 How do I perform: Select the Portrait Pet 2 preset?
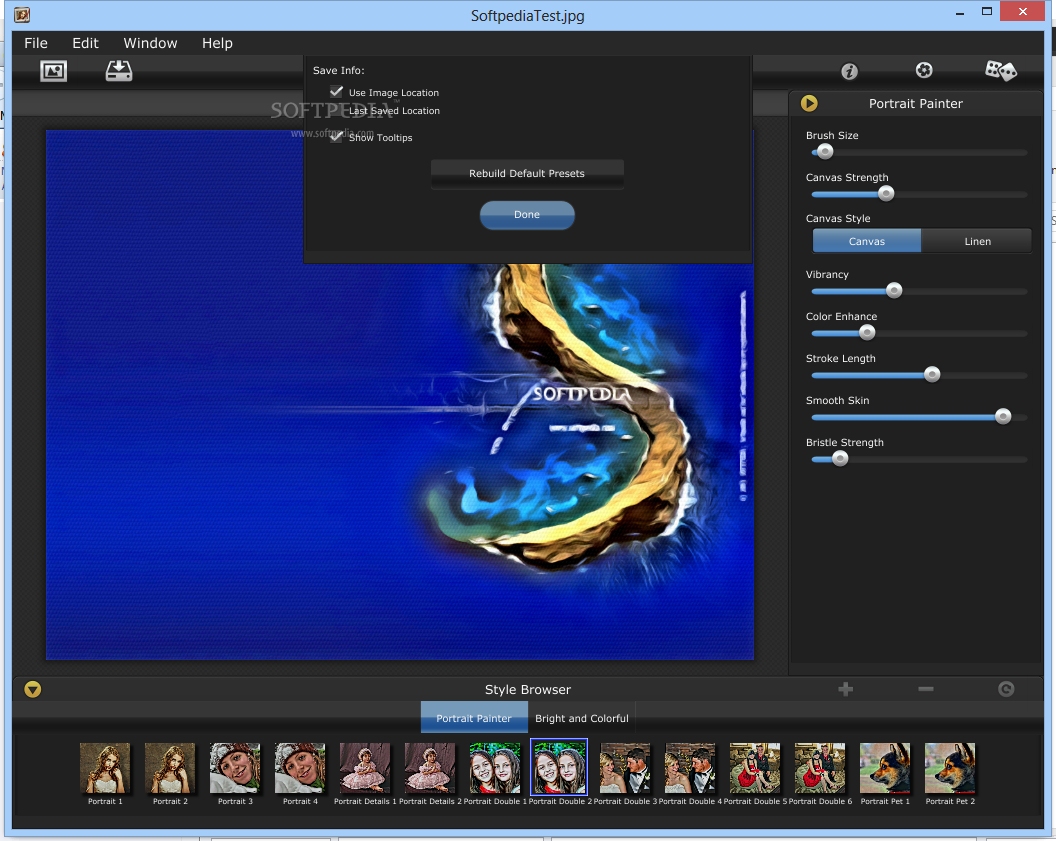click(x=950, y=768)
